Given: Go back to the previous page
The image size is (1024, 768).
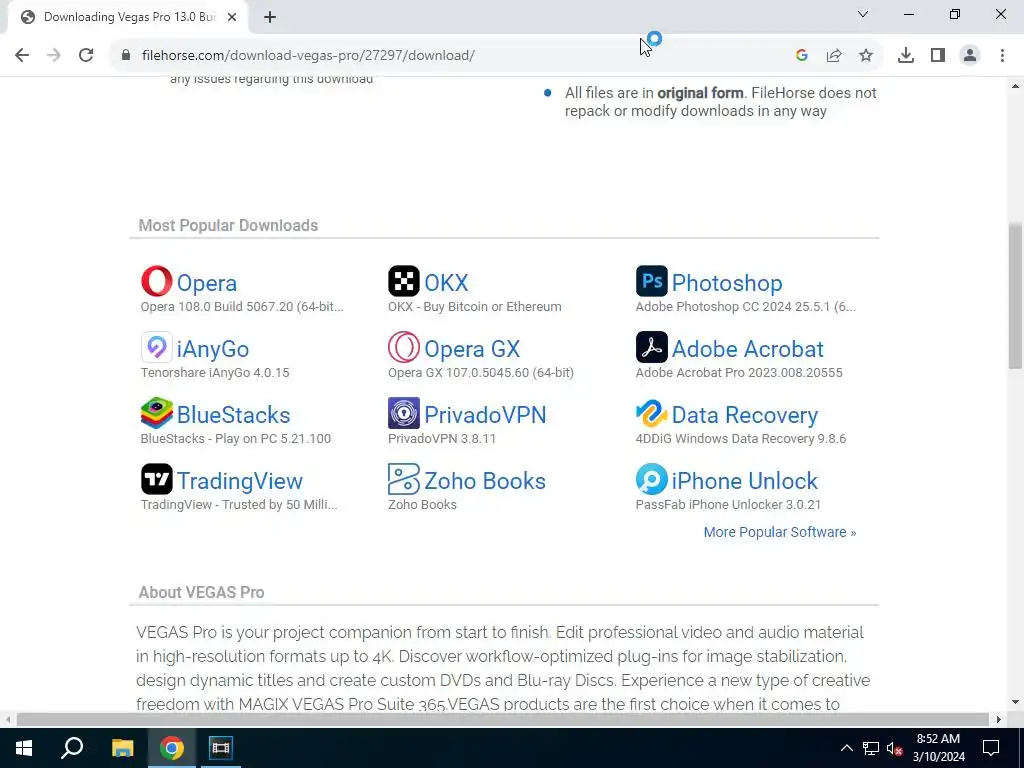Looking at the screenshot, I should coord(22,56).
